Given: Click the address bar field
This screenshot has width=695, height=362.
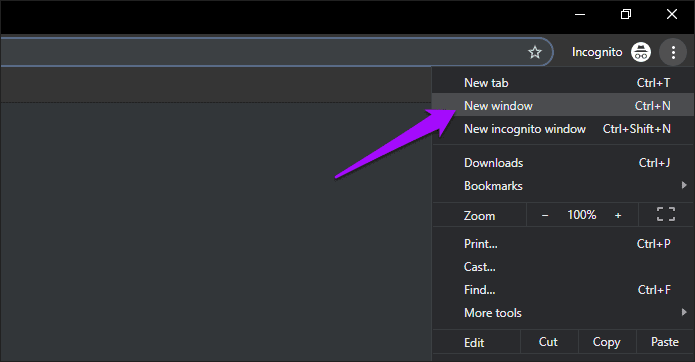Looking at the screenshot, I should click(x=277, y=52).
